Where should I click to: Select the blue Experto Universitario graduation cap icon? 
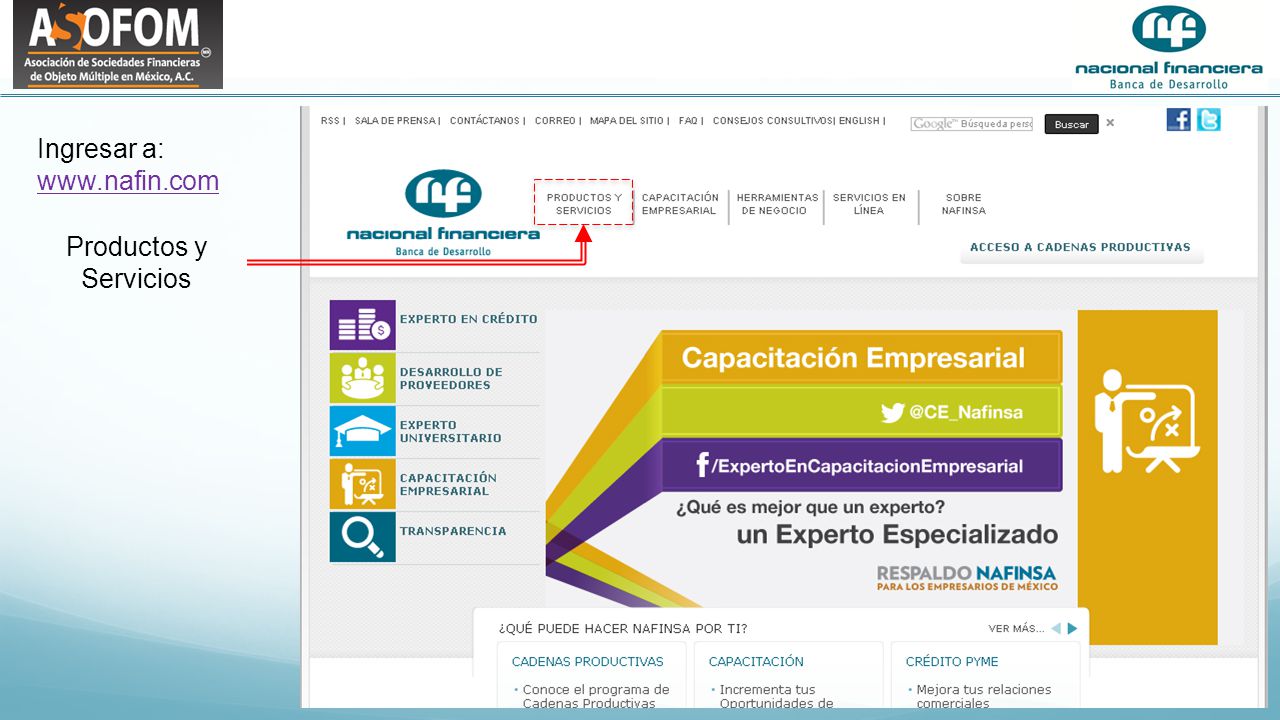[363, 431]
